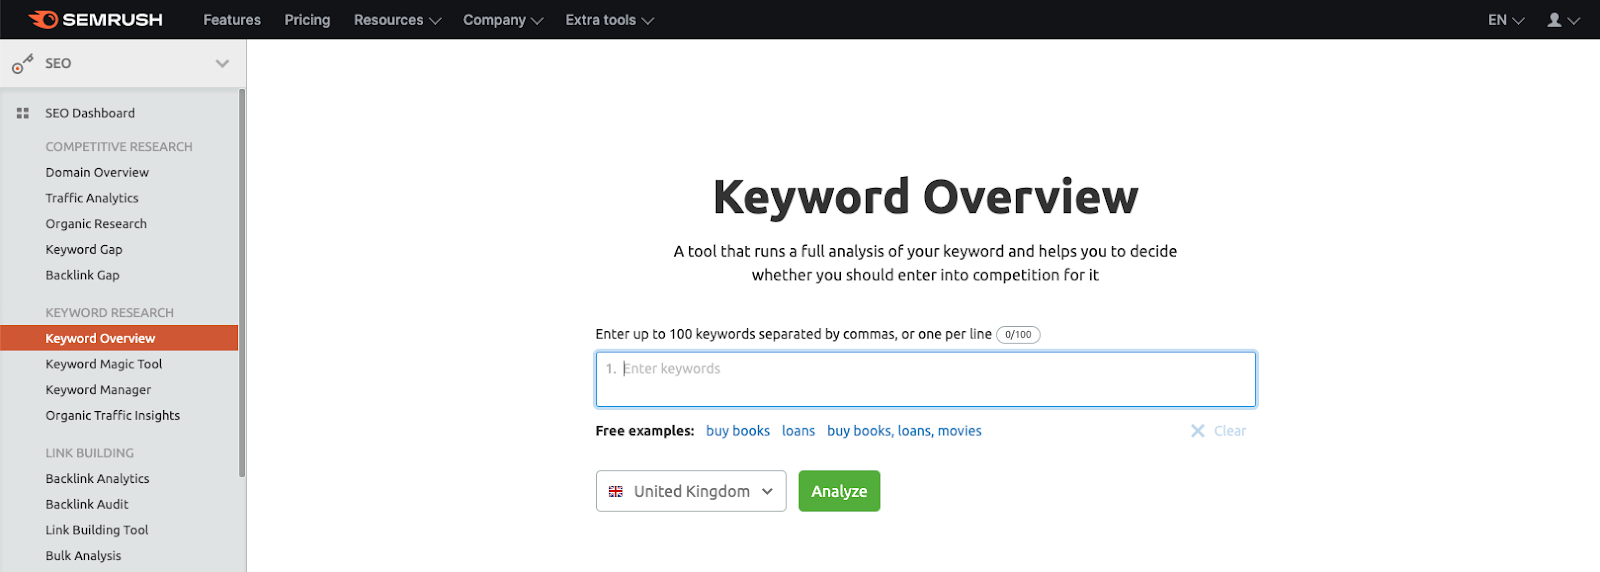Click the 'Free examples:' label

645,431
